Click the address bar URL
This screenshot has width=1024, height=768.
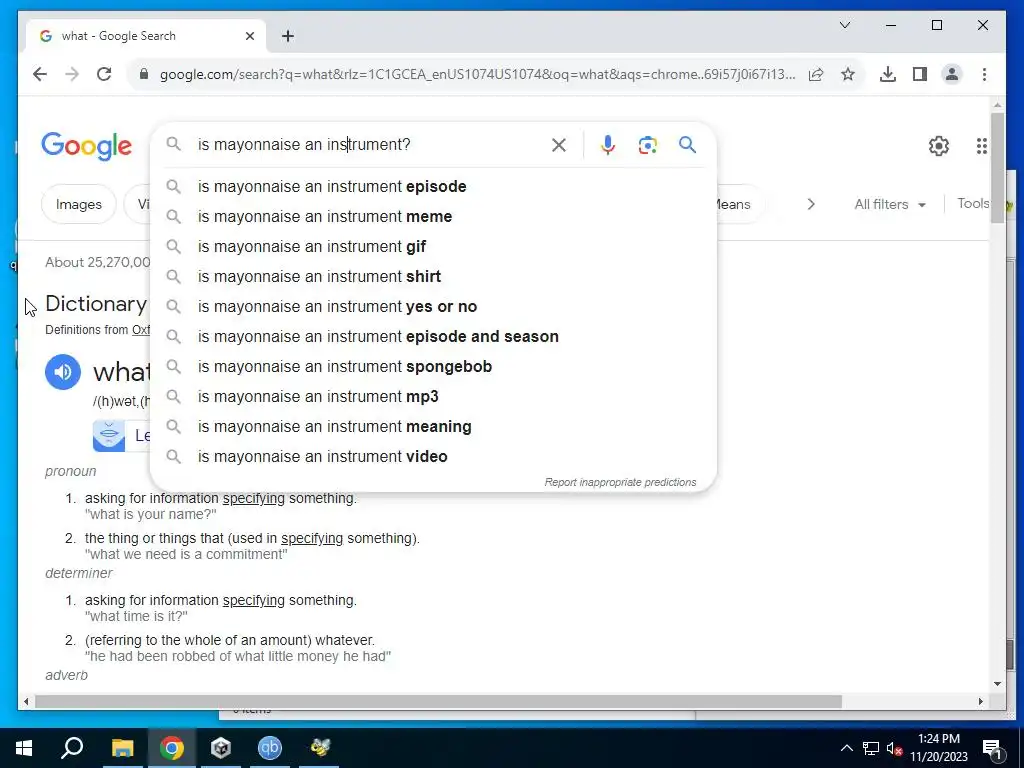click(x=477, y=74)
